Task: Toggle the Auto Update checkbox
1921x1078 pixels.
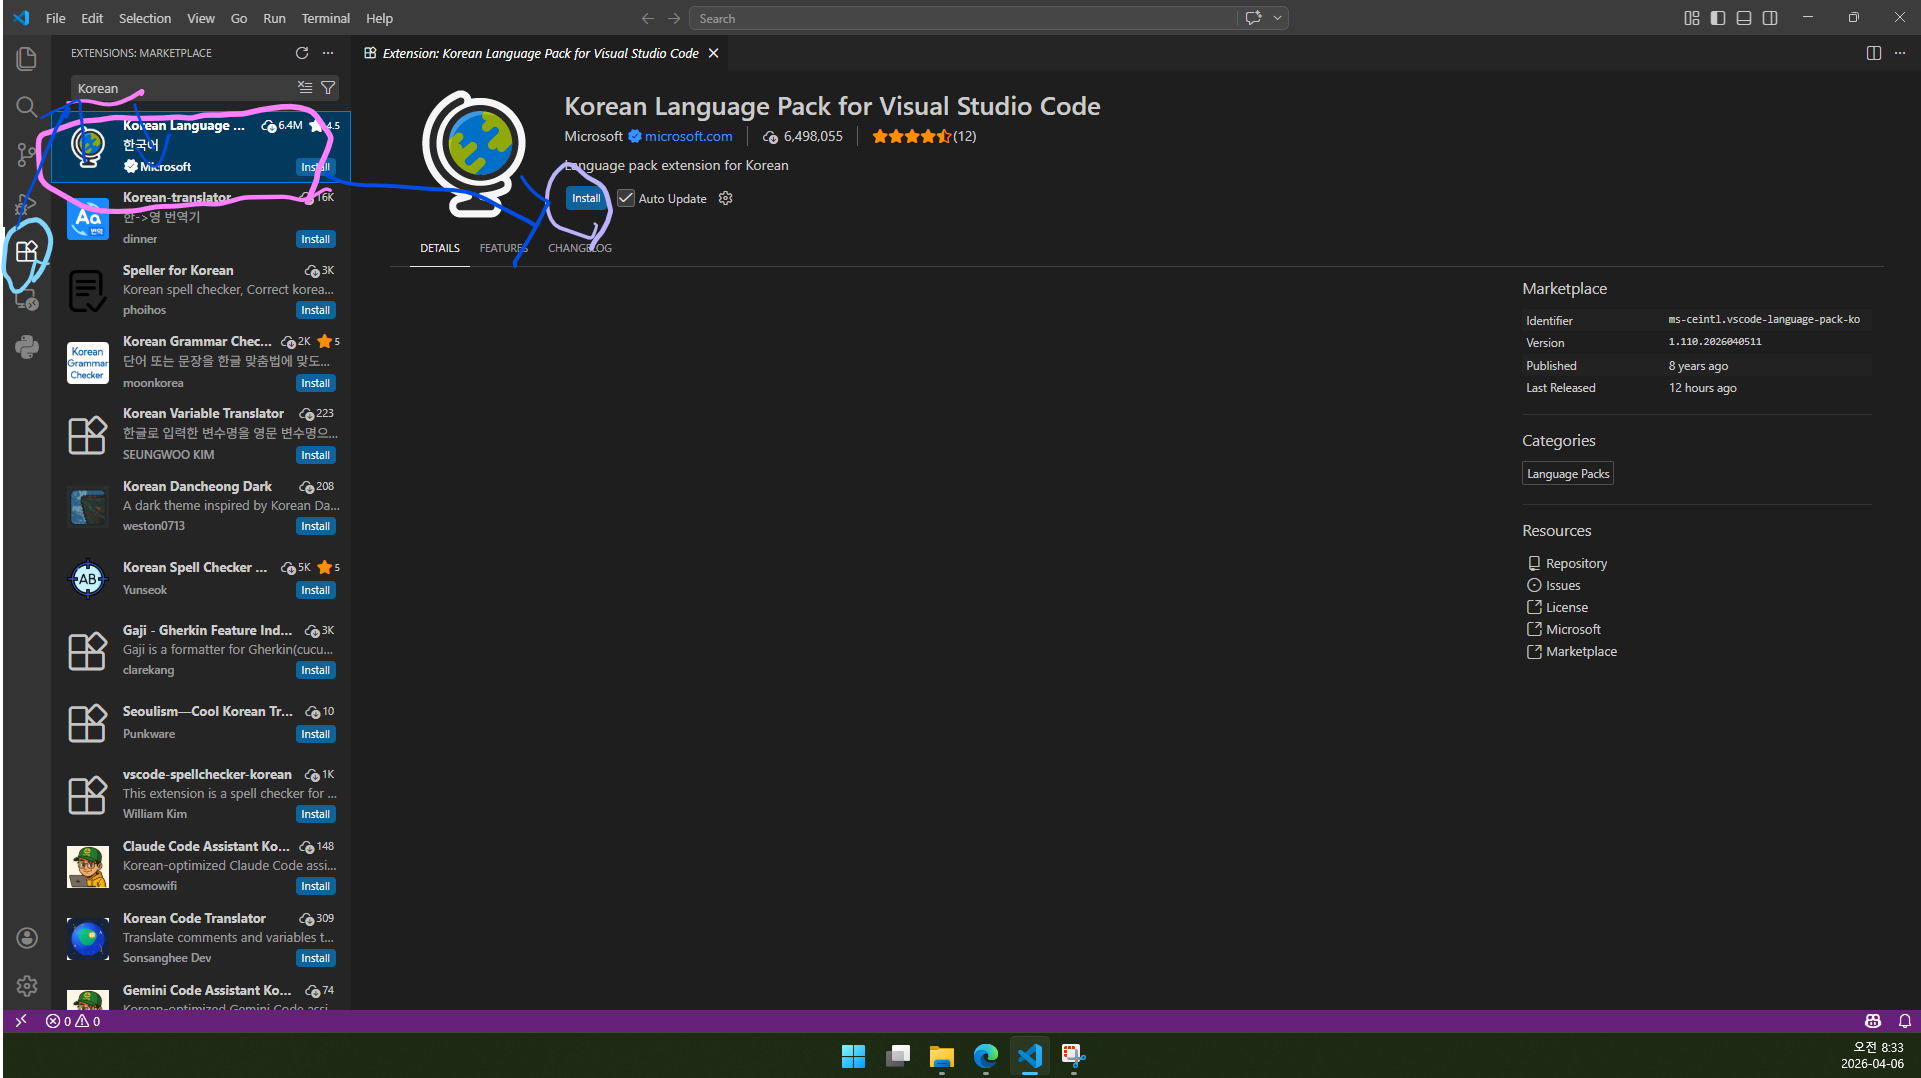Action: 626,198
